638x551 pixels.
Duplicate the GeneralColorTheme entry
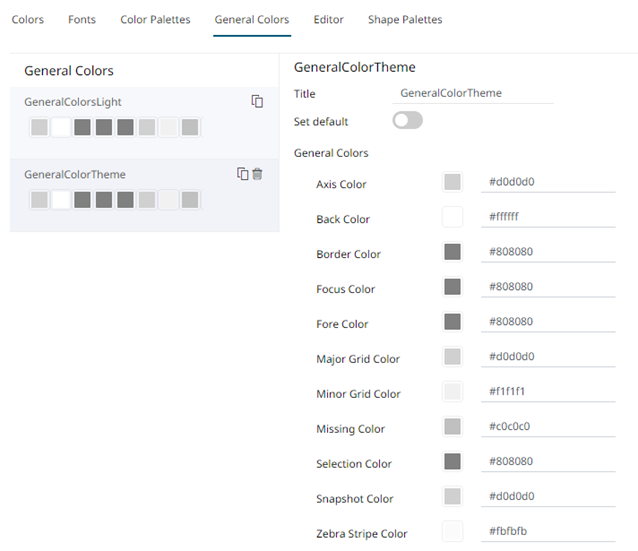(x=242, y=174)
